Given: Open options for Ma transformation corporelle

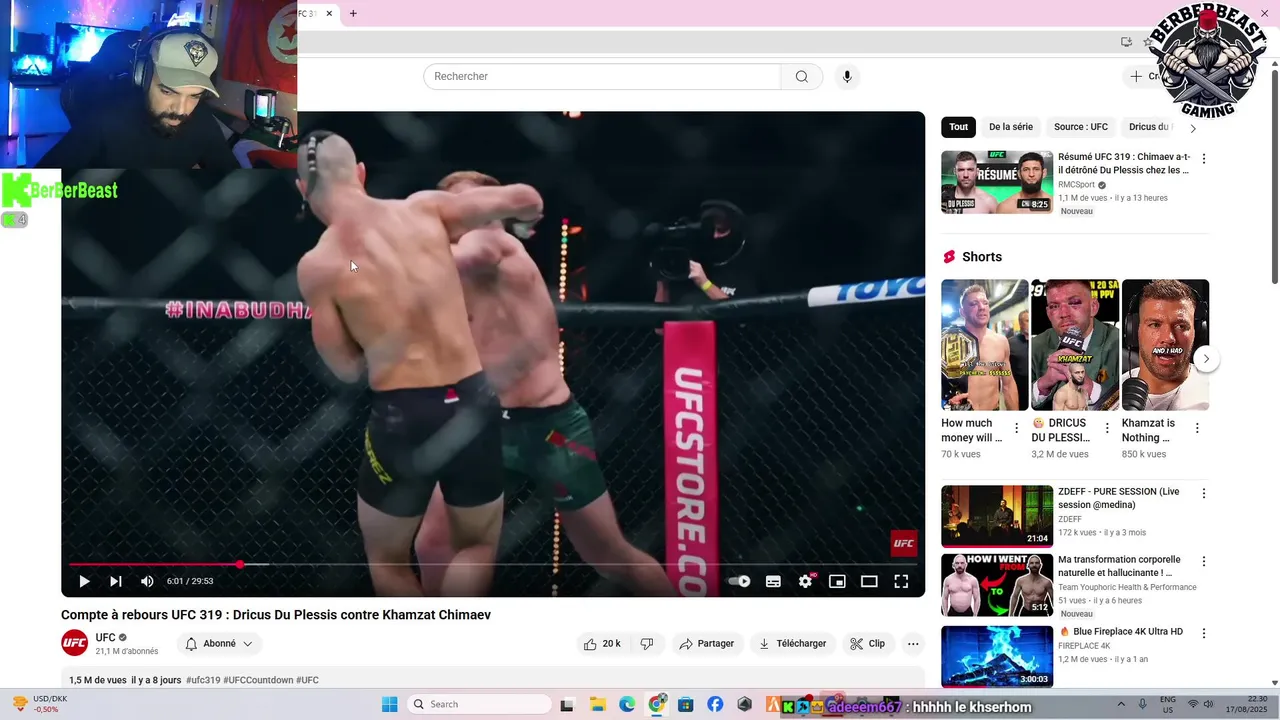Looking at the screenshot, I should point(1204,561).
